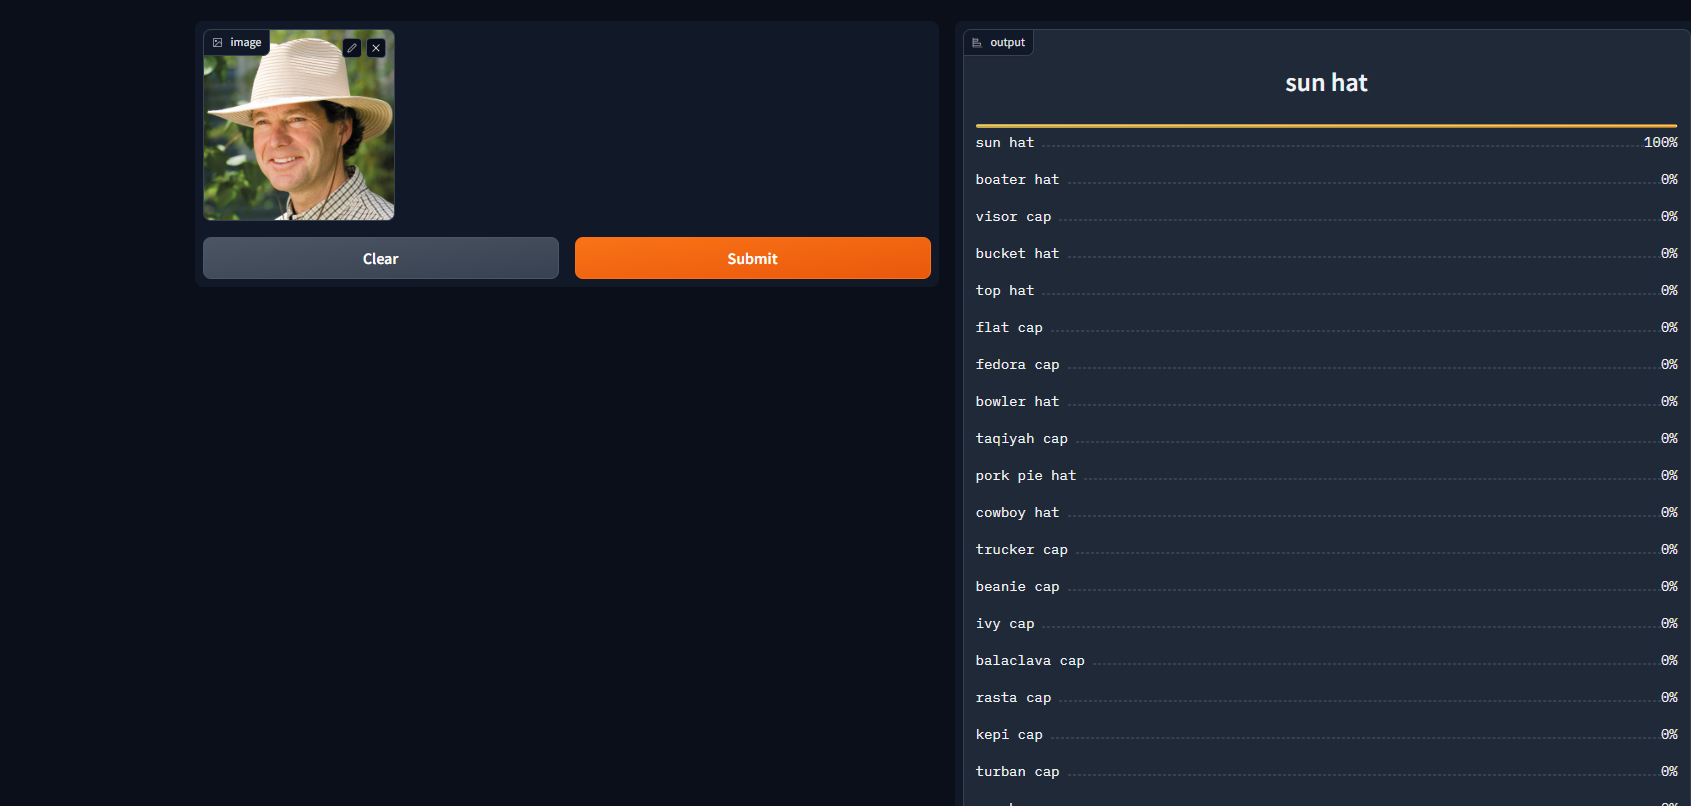Viewport: 1691px width, 806px height.
Task: Select the 'bowler hat' label
Action: (x=1017, y=402)
